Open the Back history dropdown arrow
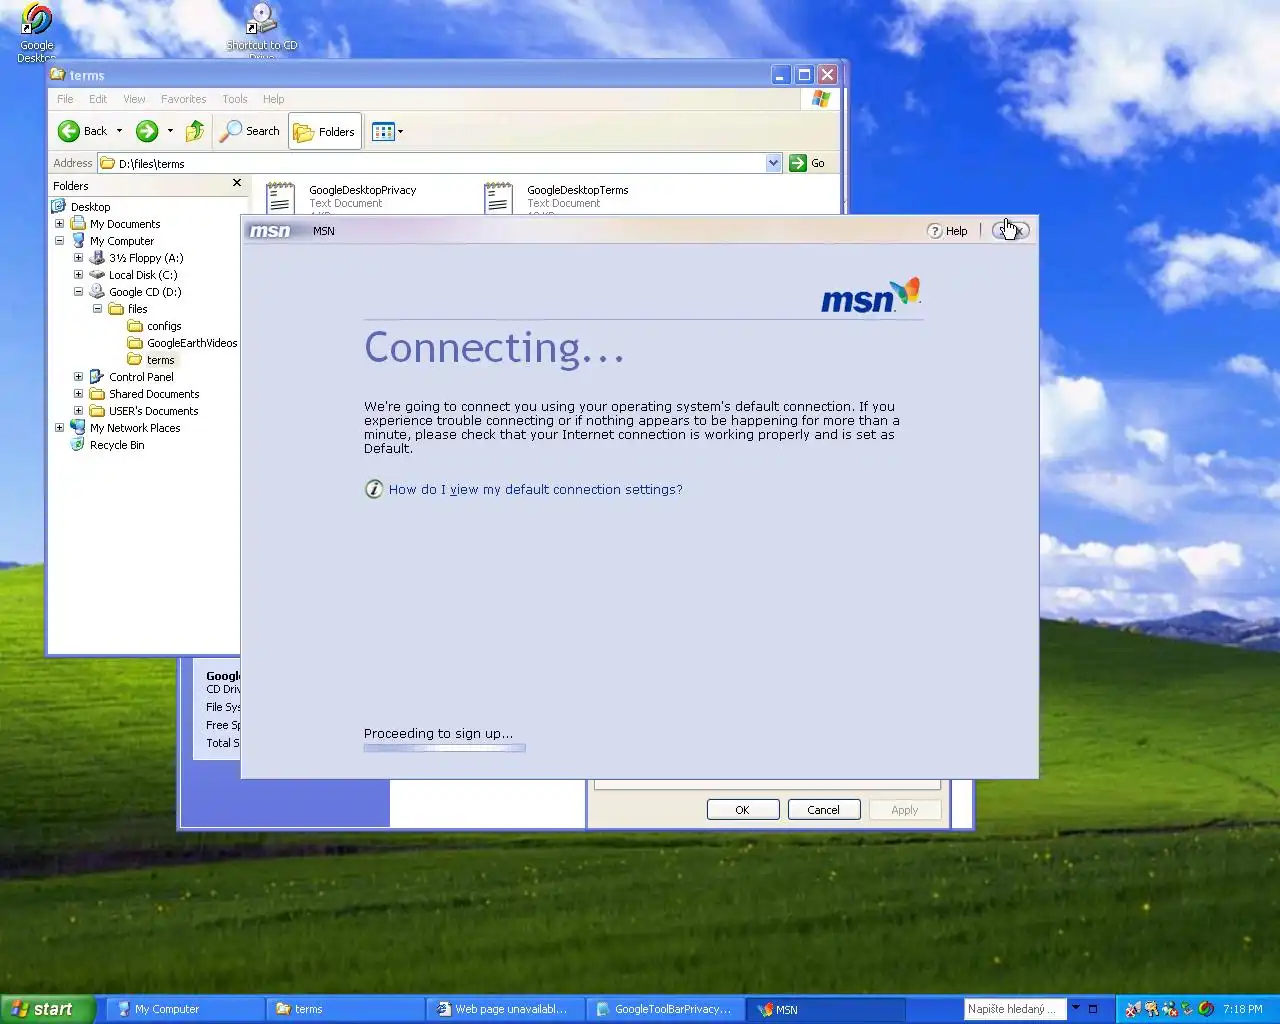1280x1024 pixels. 119,131
